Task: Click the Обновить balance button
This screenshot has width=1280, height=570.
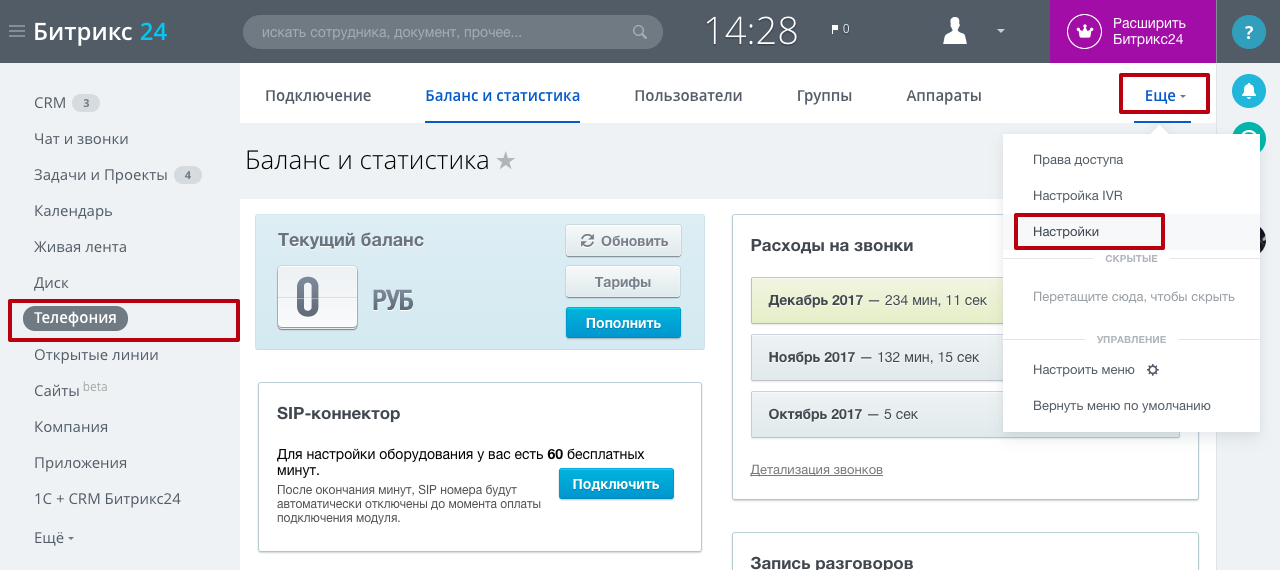Action: tap(624, 241)
